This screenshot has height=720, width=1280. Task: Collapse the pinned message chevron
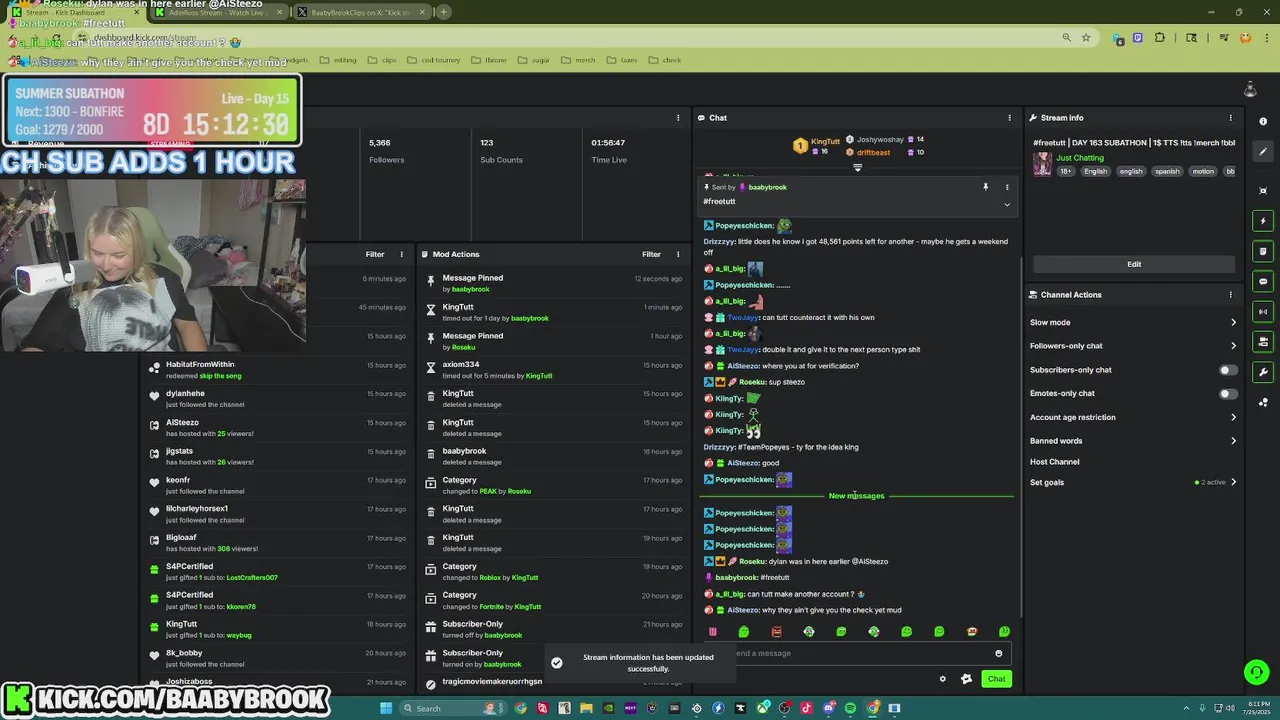pyautogui.click(x=1007, y=204)
